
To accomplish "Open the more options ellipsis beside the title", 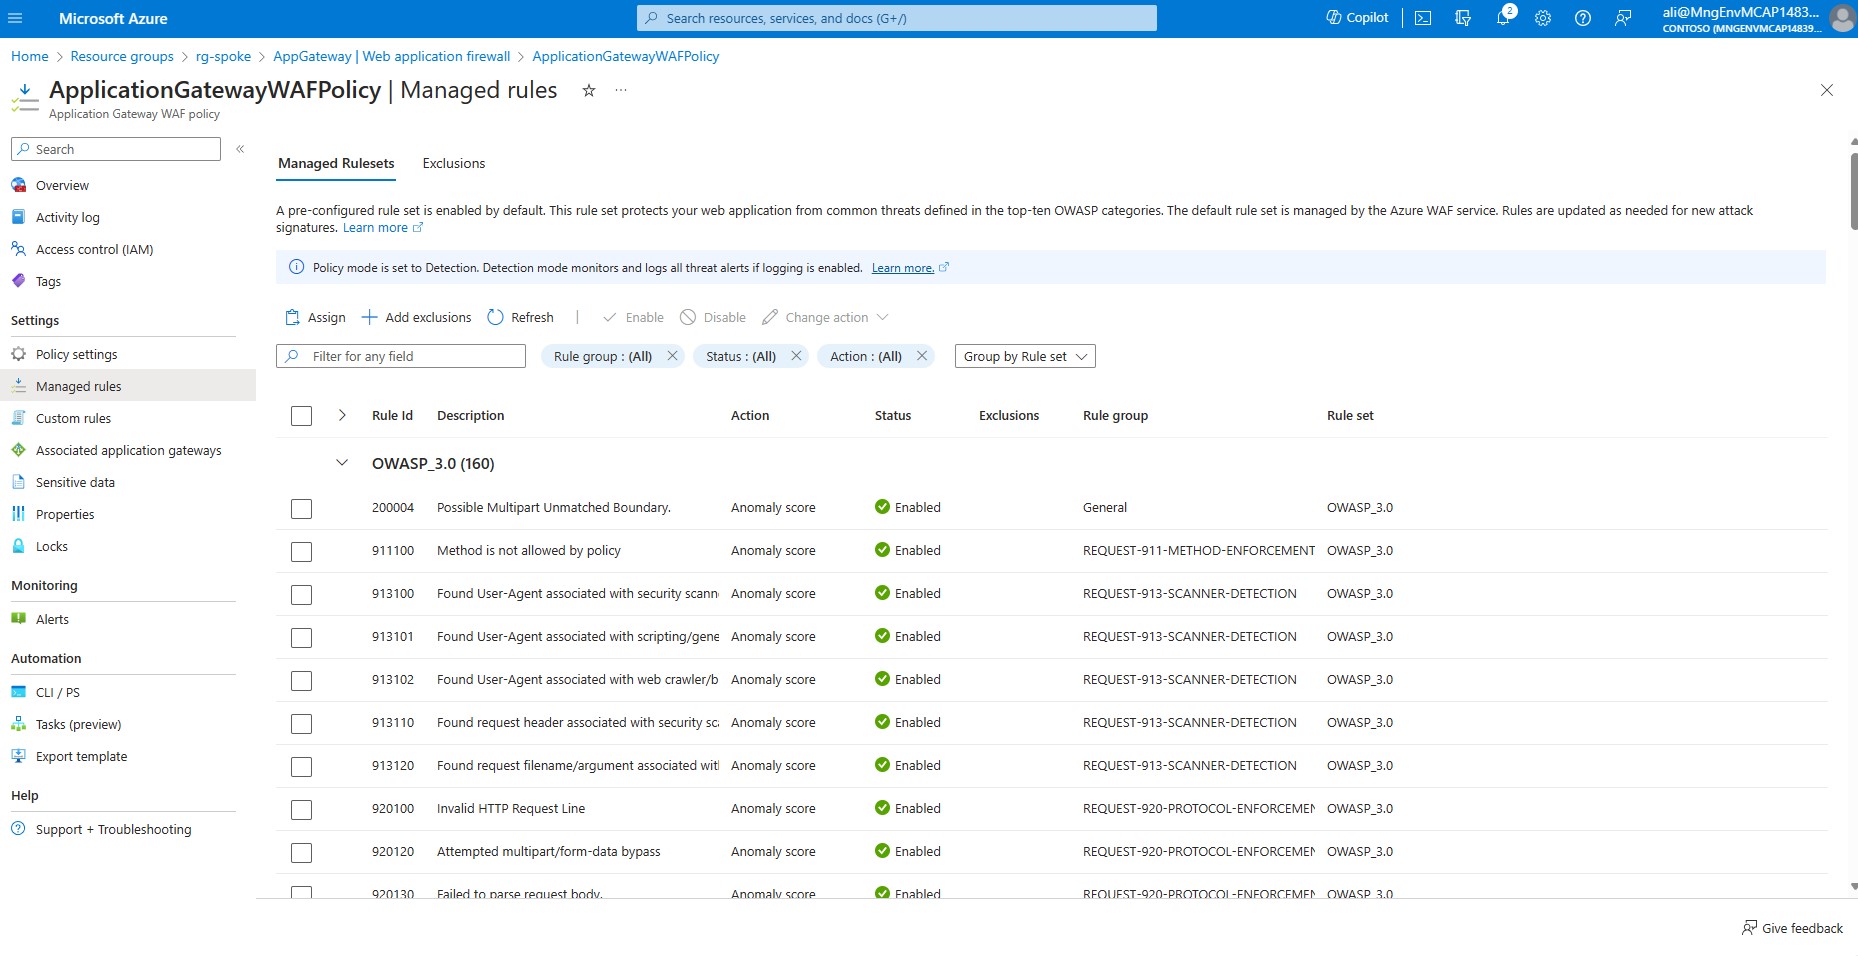I will tap(621, 90).
